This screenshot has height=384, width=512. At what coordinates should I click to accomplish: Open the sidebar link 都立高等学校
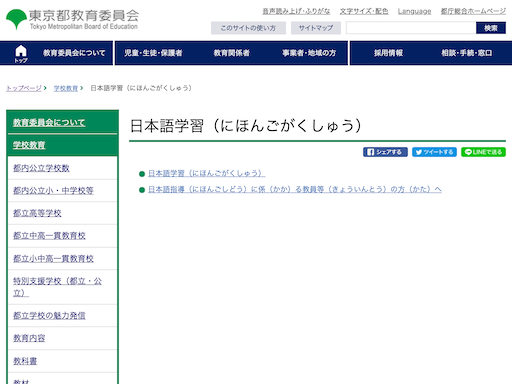(37, 213)
